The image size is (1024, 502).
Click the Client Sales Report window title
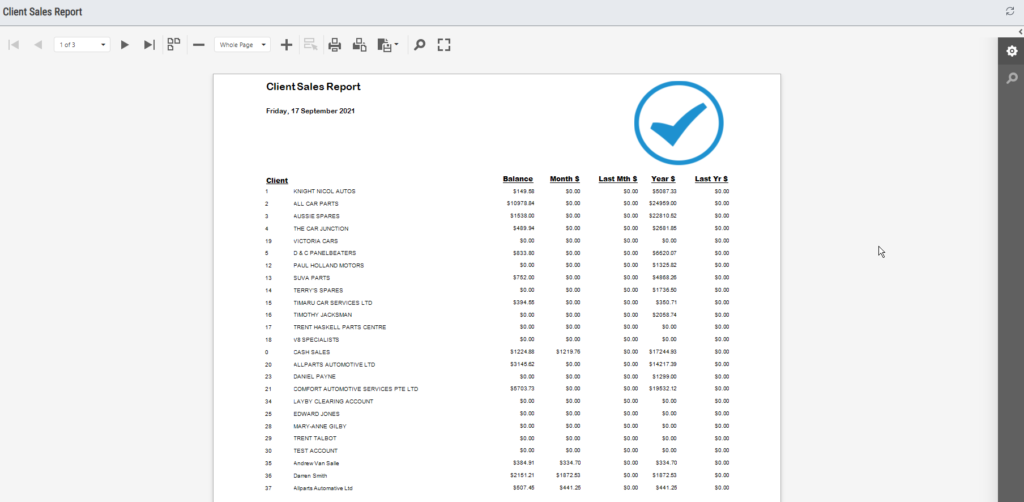pyautogui.click(x=42, y=12)
